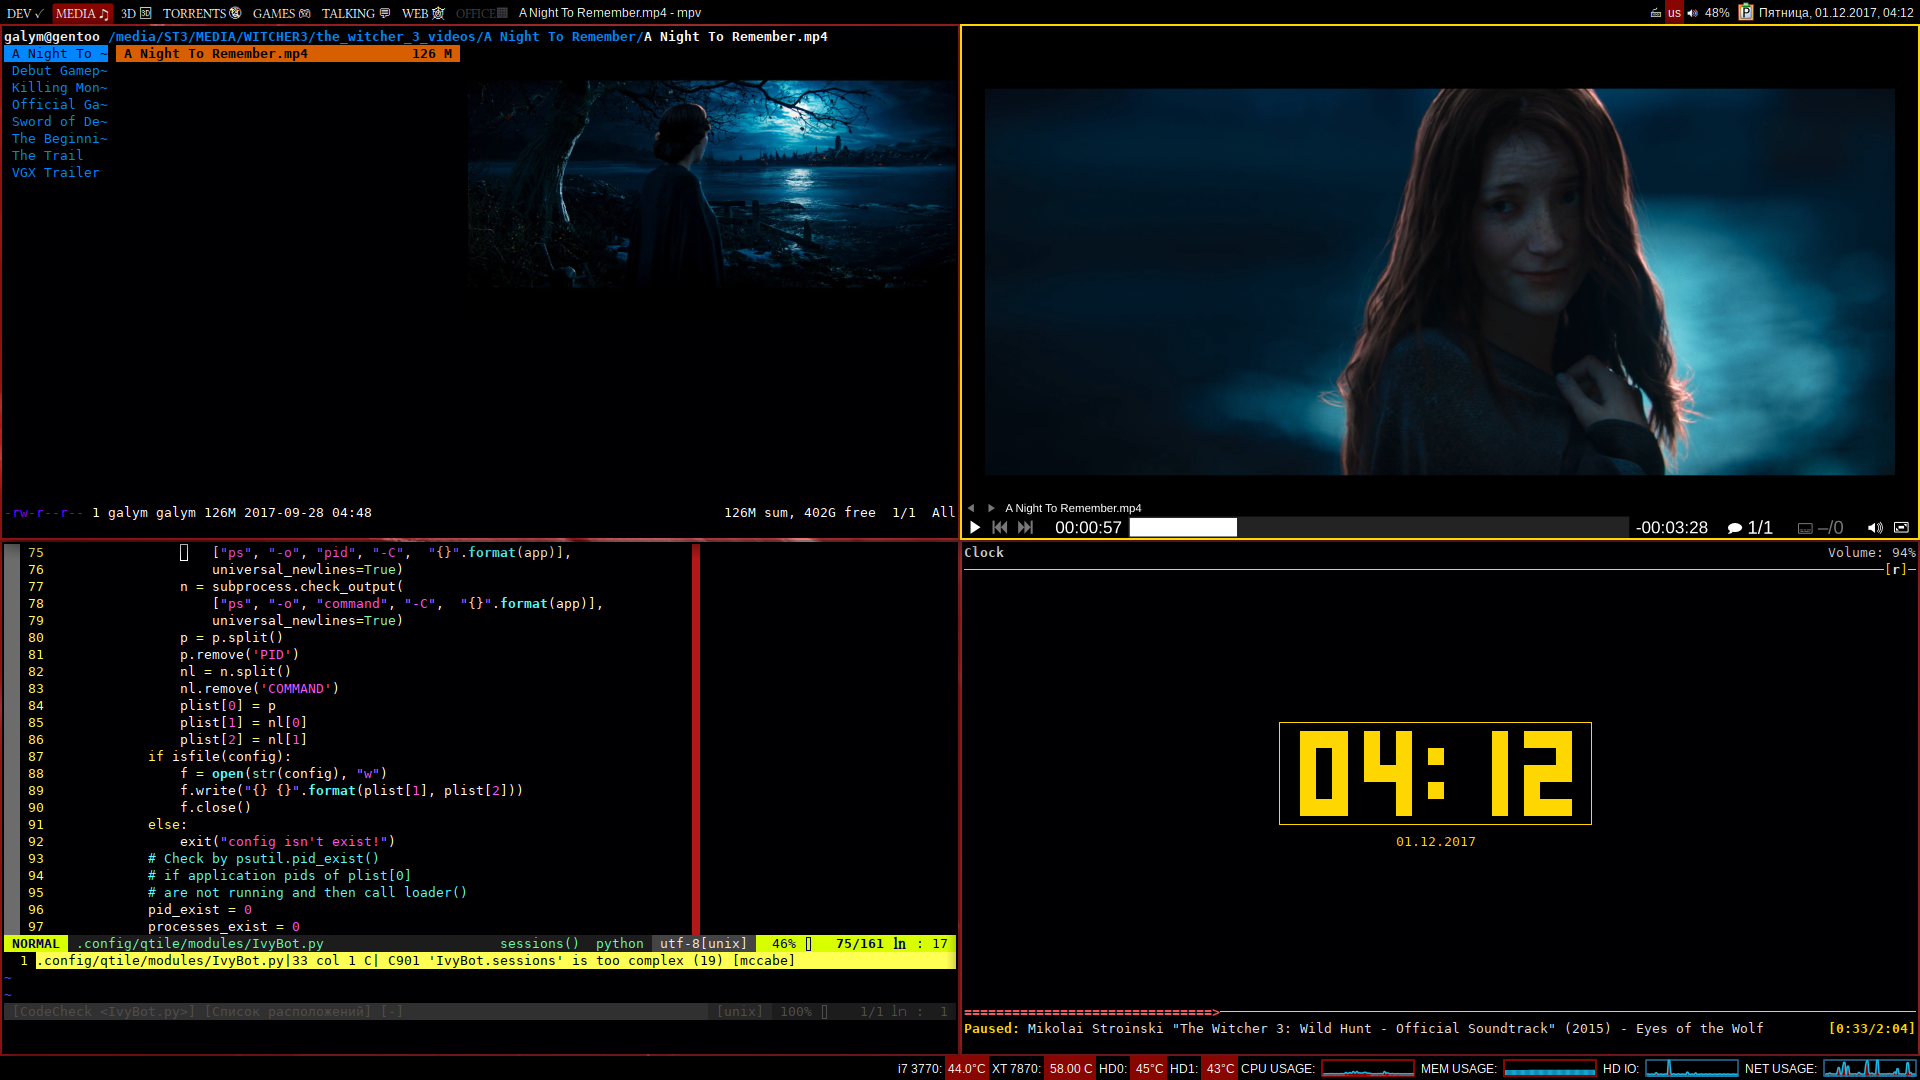Click the window title 'A Night To Remember.mp4 - mpv'
1920x1080 pixels.
(x=610, y=13)
